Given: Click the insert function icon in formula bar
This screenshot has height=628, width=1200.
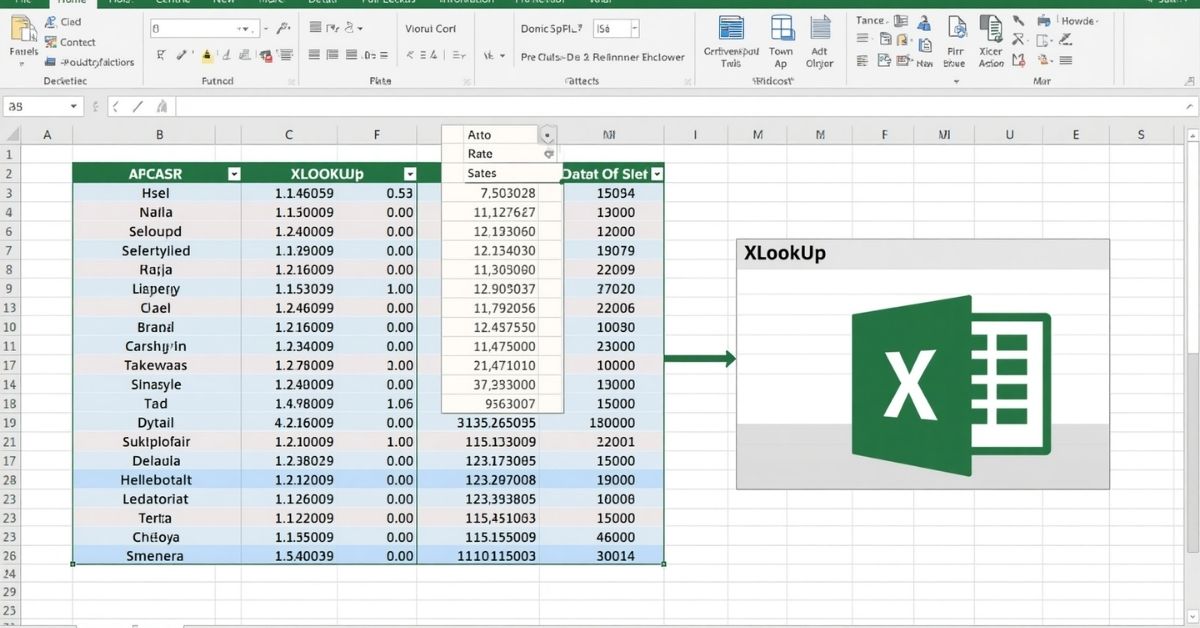Looking at the screenshot, I should tap(161, 106).
